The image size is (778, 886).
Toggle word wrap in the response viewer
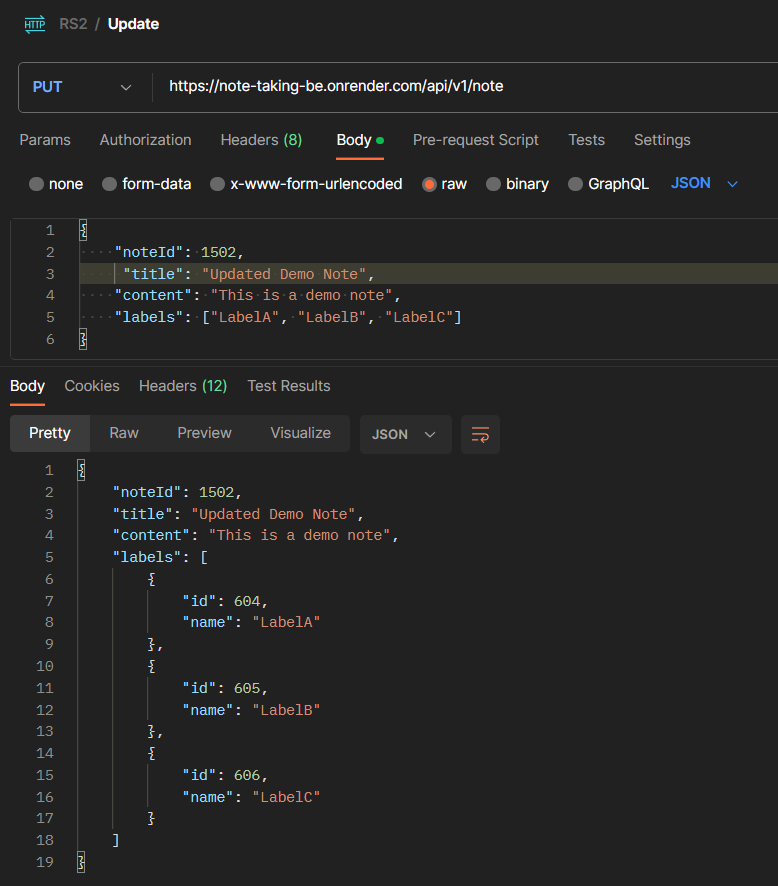click(x=480, y=434)
